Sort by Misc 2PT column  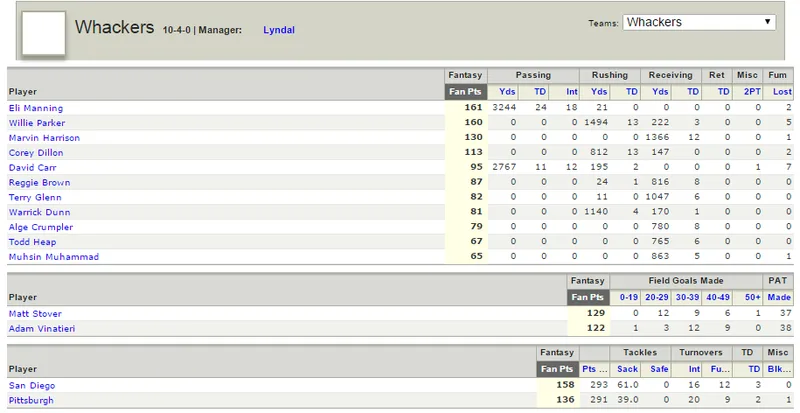pos(752,92)
